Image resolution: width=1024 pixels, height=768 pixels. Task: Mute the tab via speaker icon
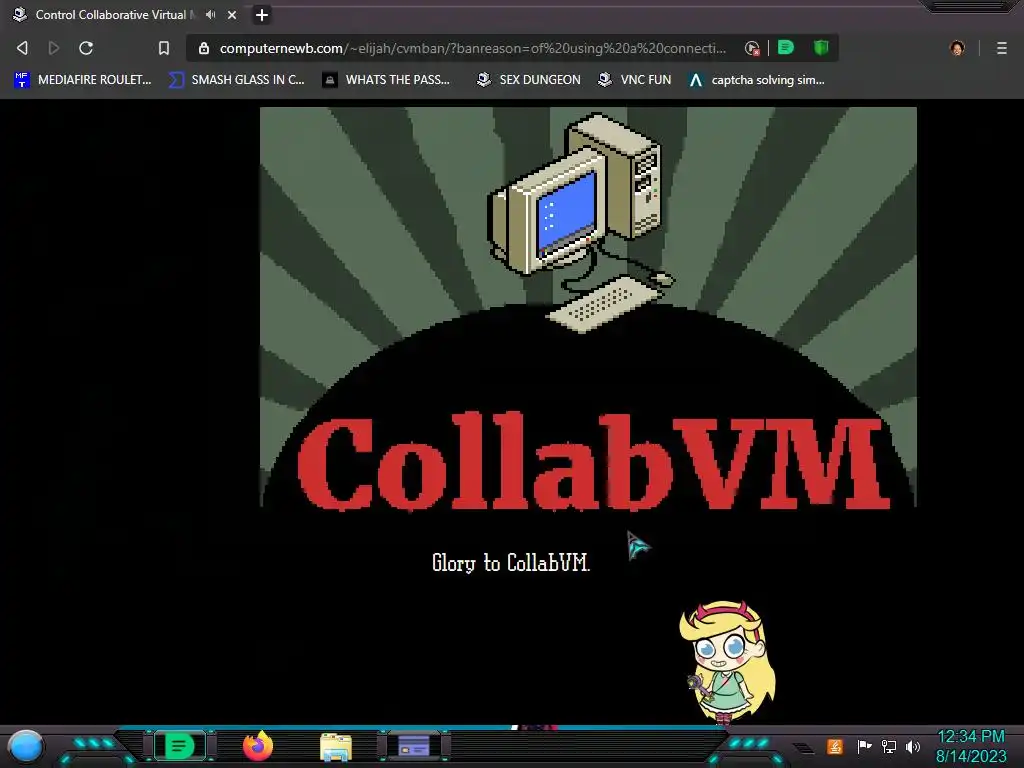click(210, 14)
